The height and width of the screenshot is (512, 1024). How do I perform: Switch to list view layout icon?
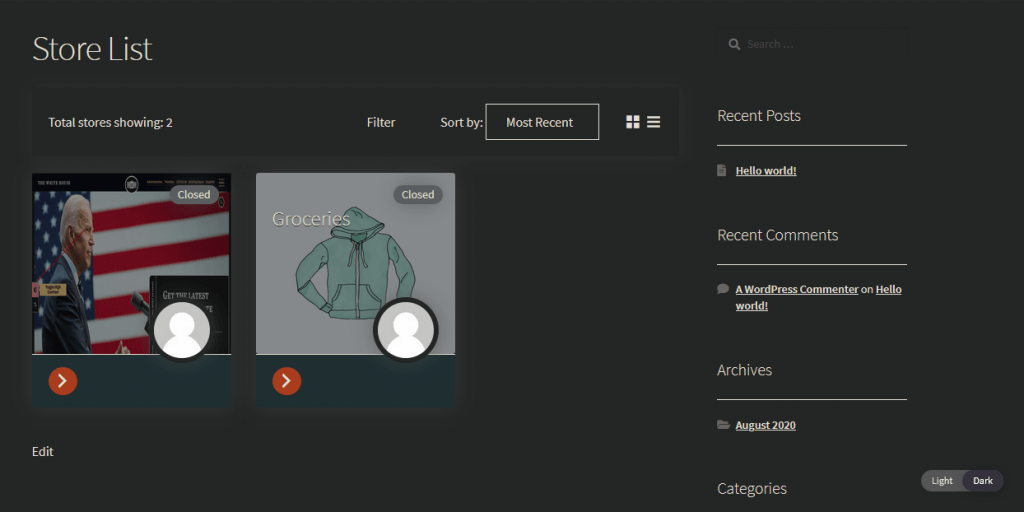(654, 122)
